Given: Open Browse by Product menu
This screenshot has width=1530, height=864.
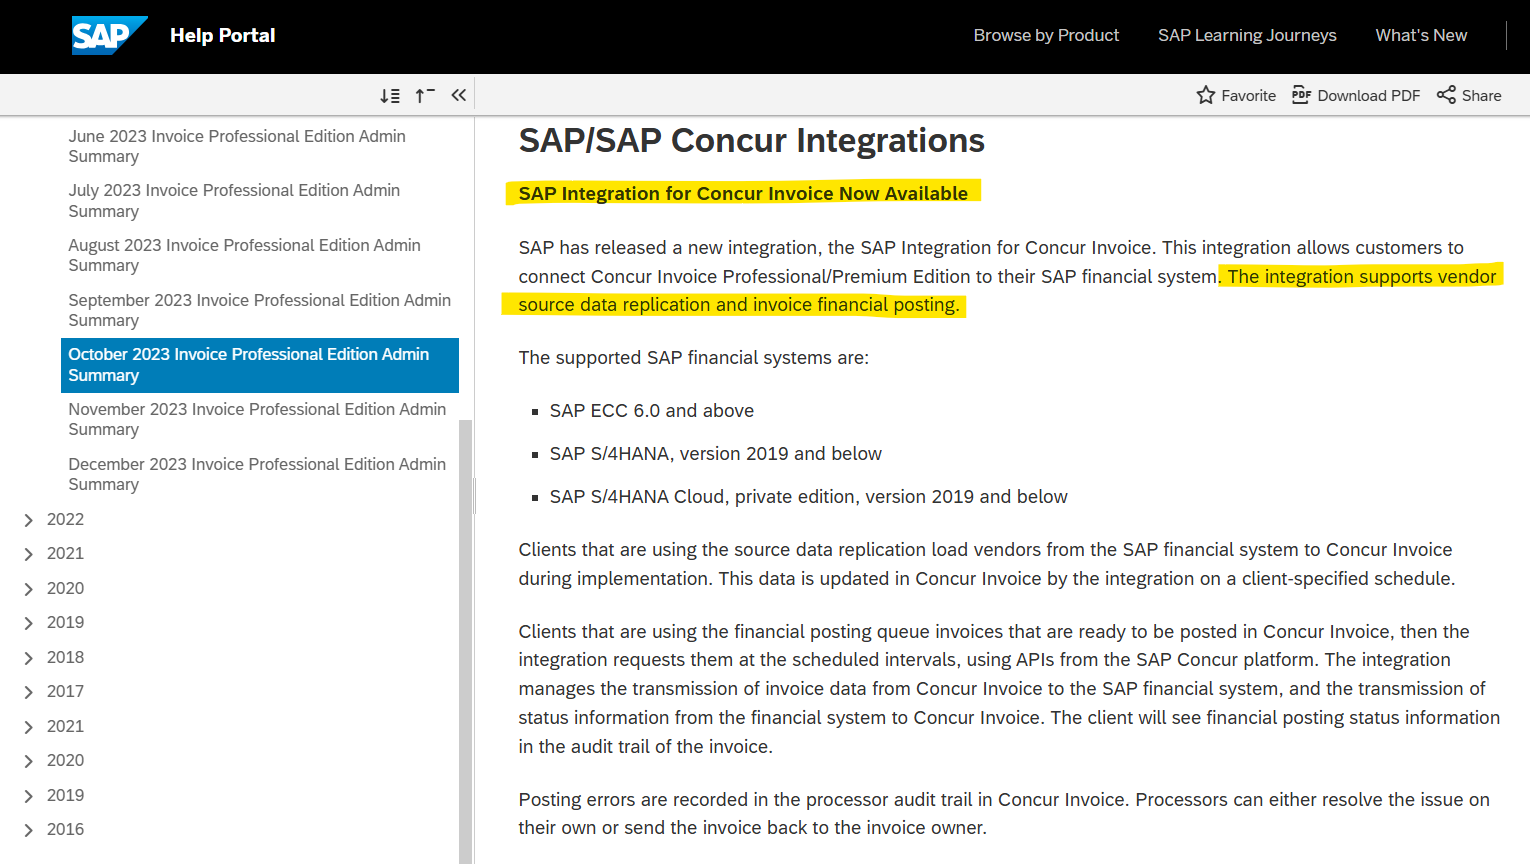Looking at the screenshot, I should [x=1046, y=35].
